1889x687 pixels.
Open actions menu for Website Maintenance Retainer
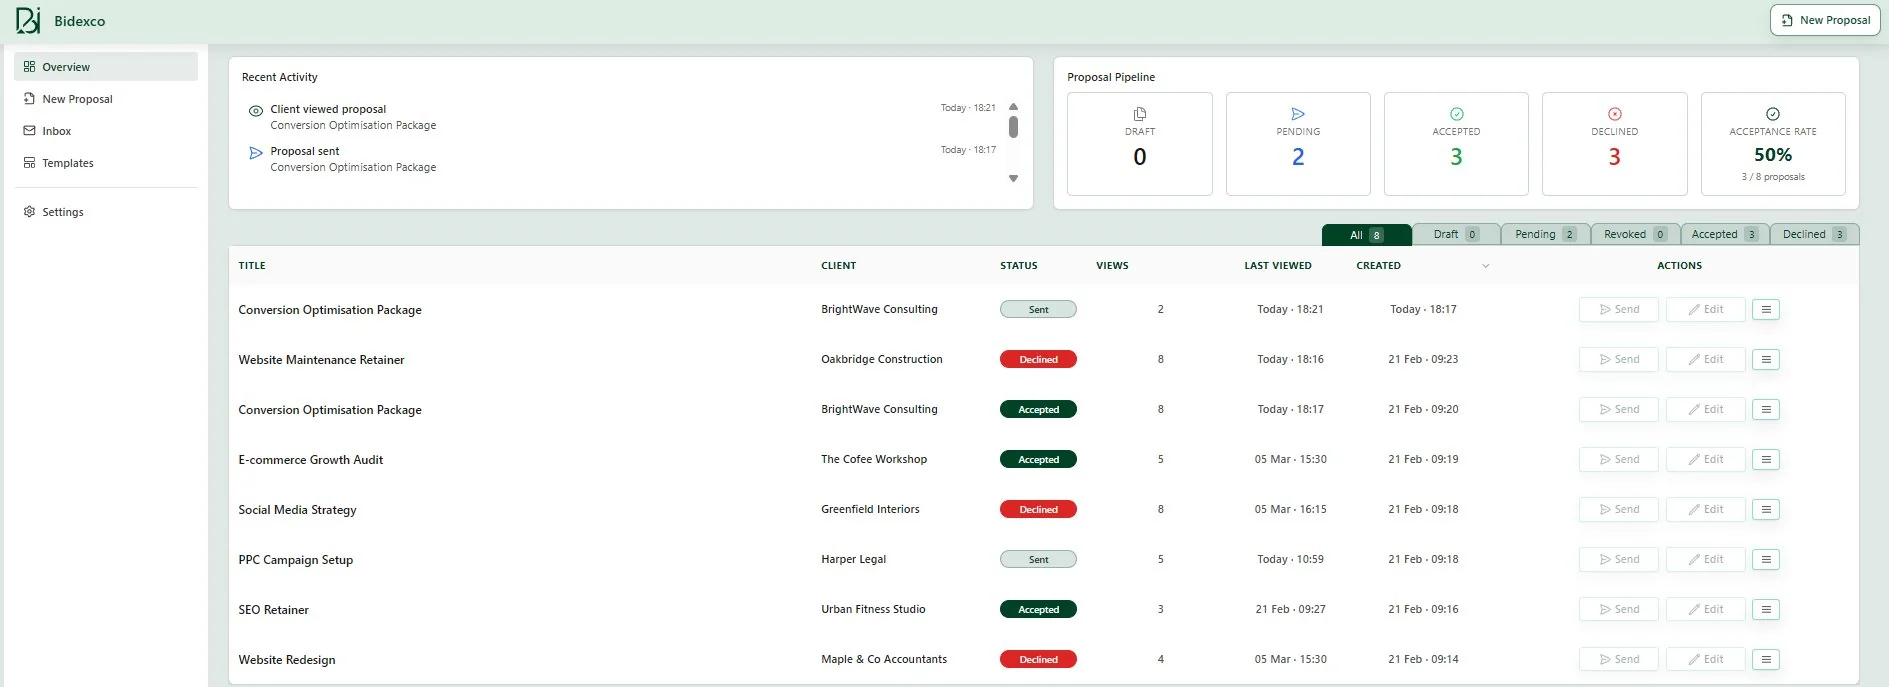click(x=1765, y=359)
